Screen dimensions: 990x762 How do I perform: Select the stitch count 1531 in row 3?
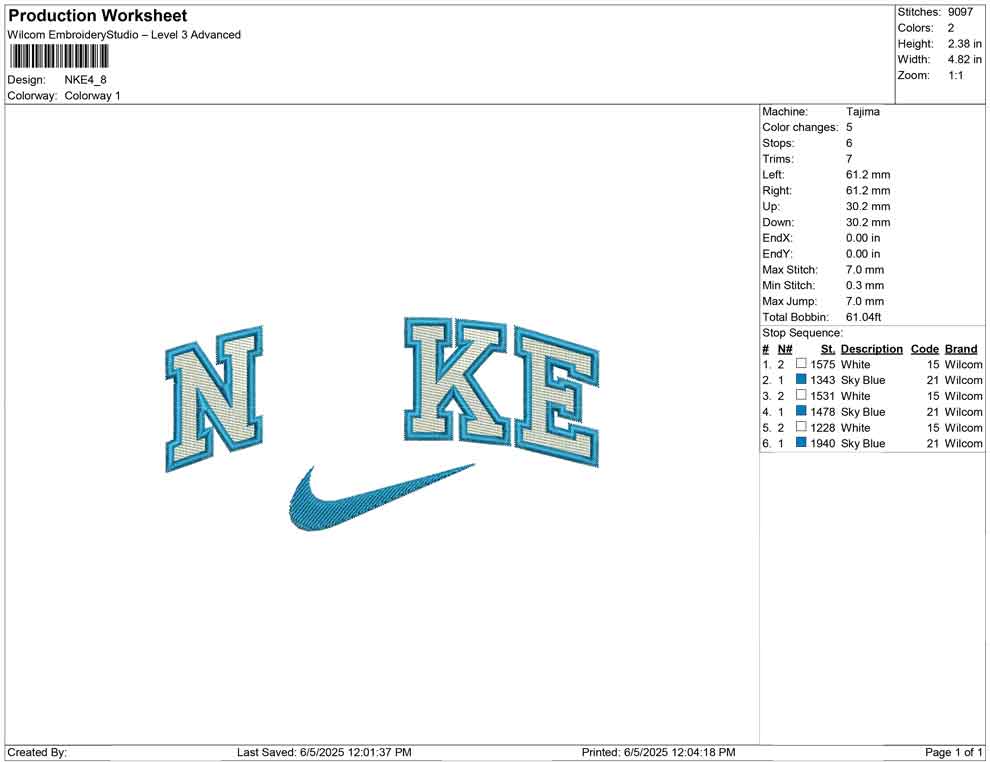823,396
